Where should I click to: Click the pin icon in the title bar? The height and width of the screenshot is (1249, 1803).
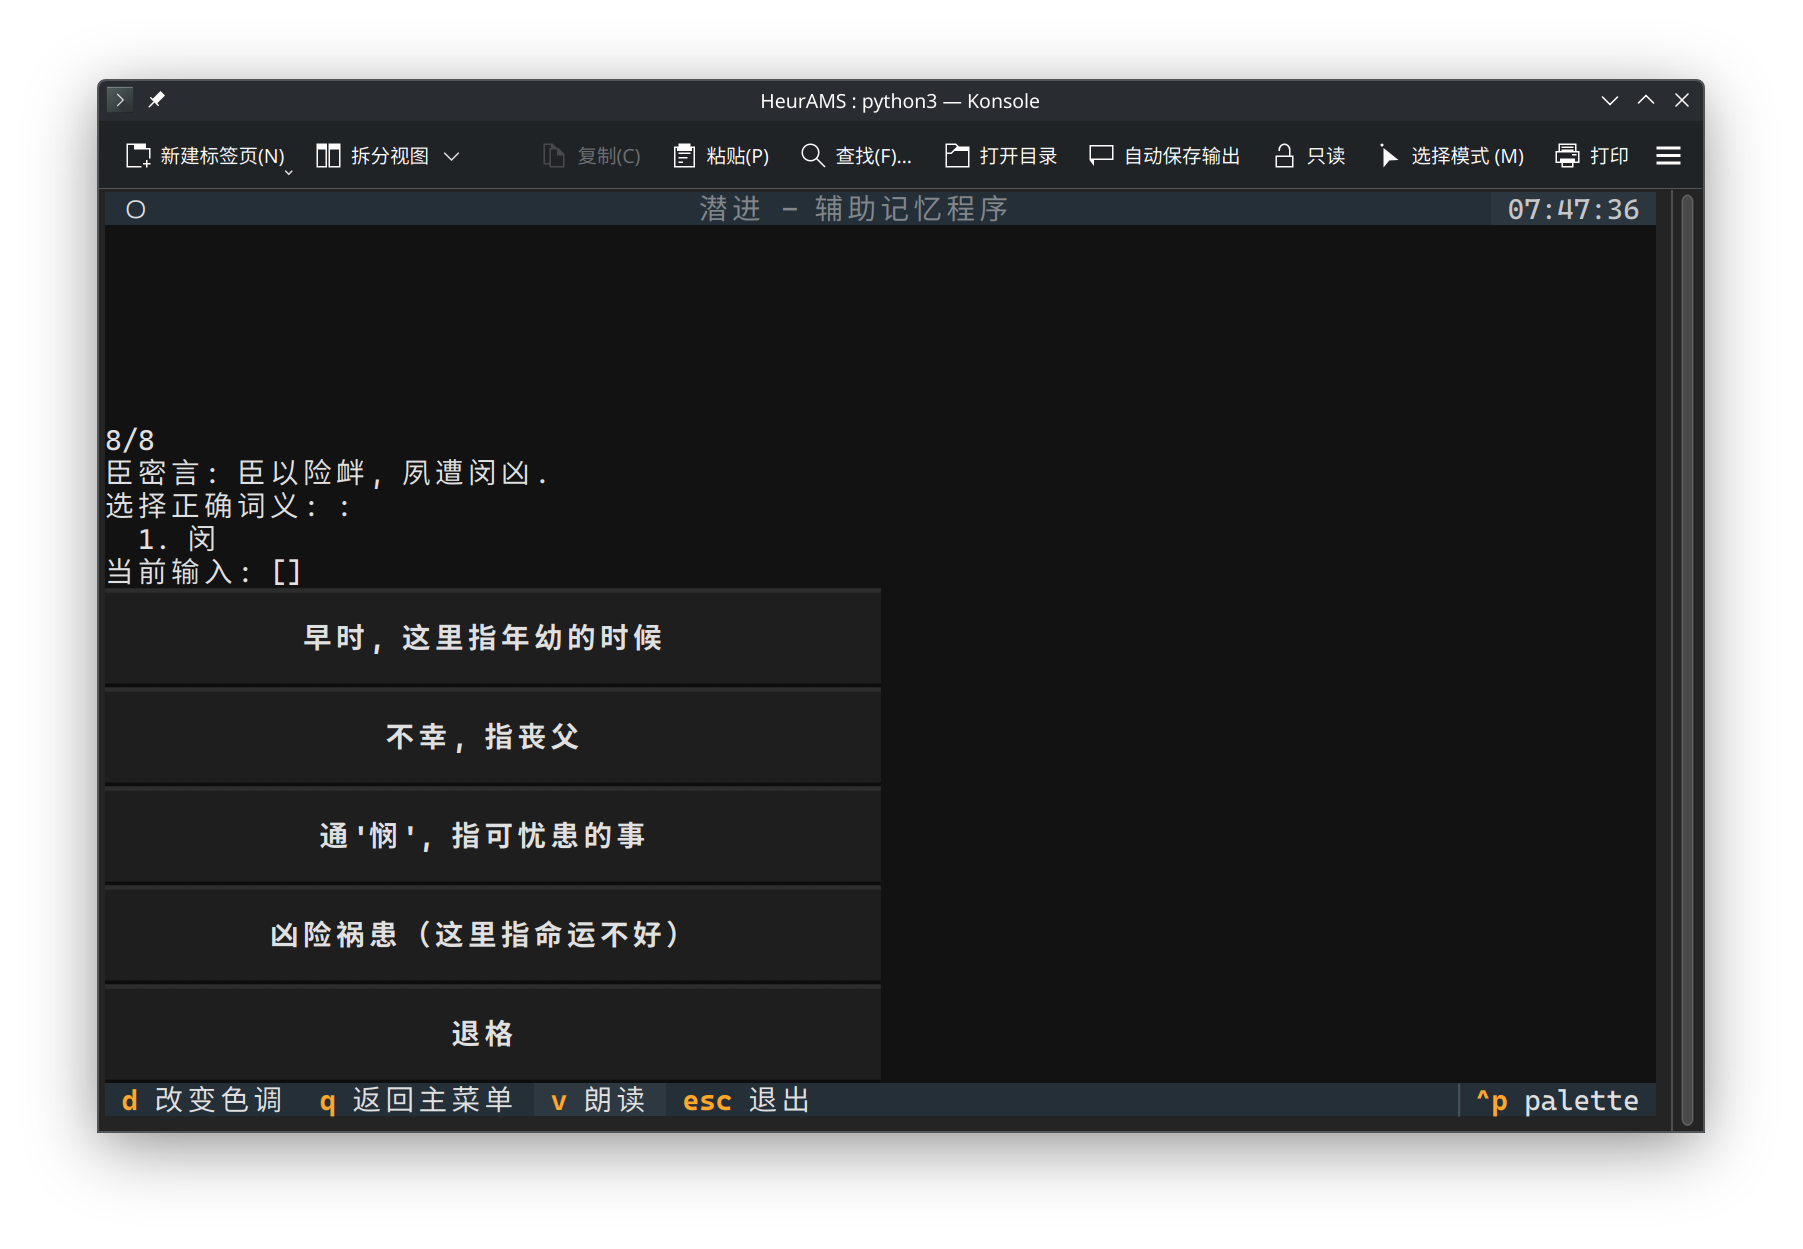[156, 100]
